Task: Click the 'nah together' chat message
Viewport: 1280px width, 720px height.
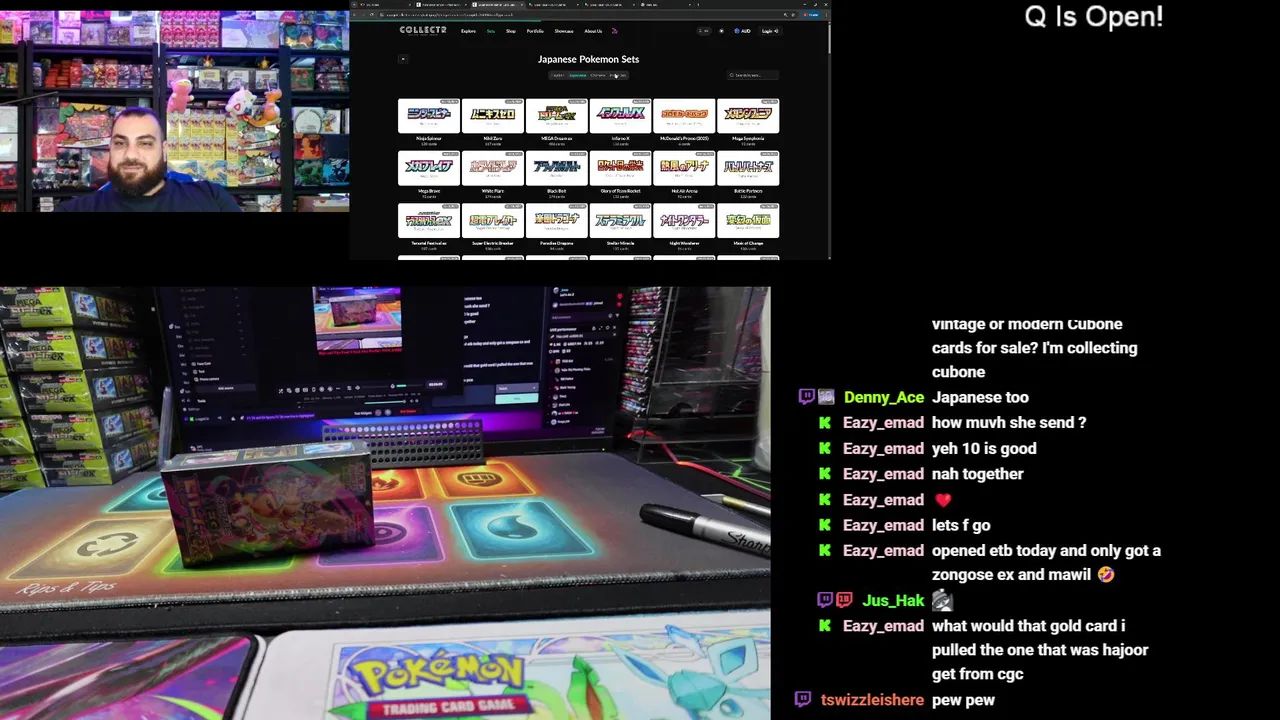Action: coord(978,474)
